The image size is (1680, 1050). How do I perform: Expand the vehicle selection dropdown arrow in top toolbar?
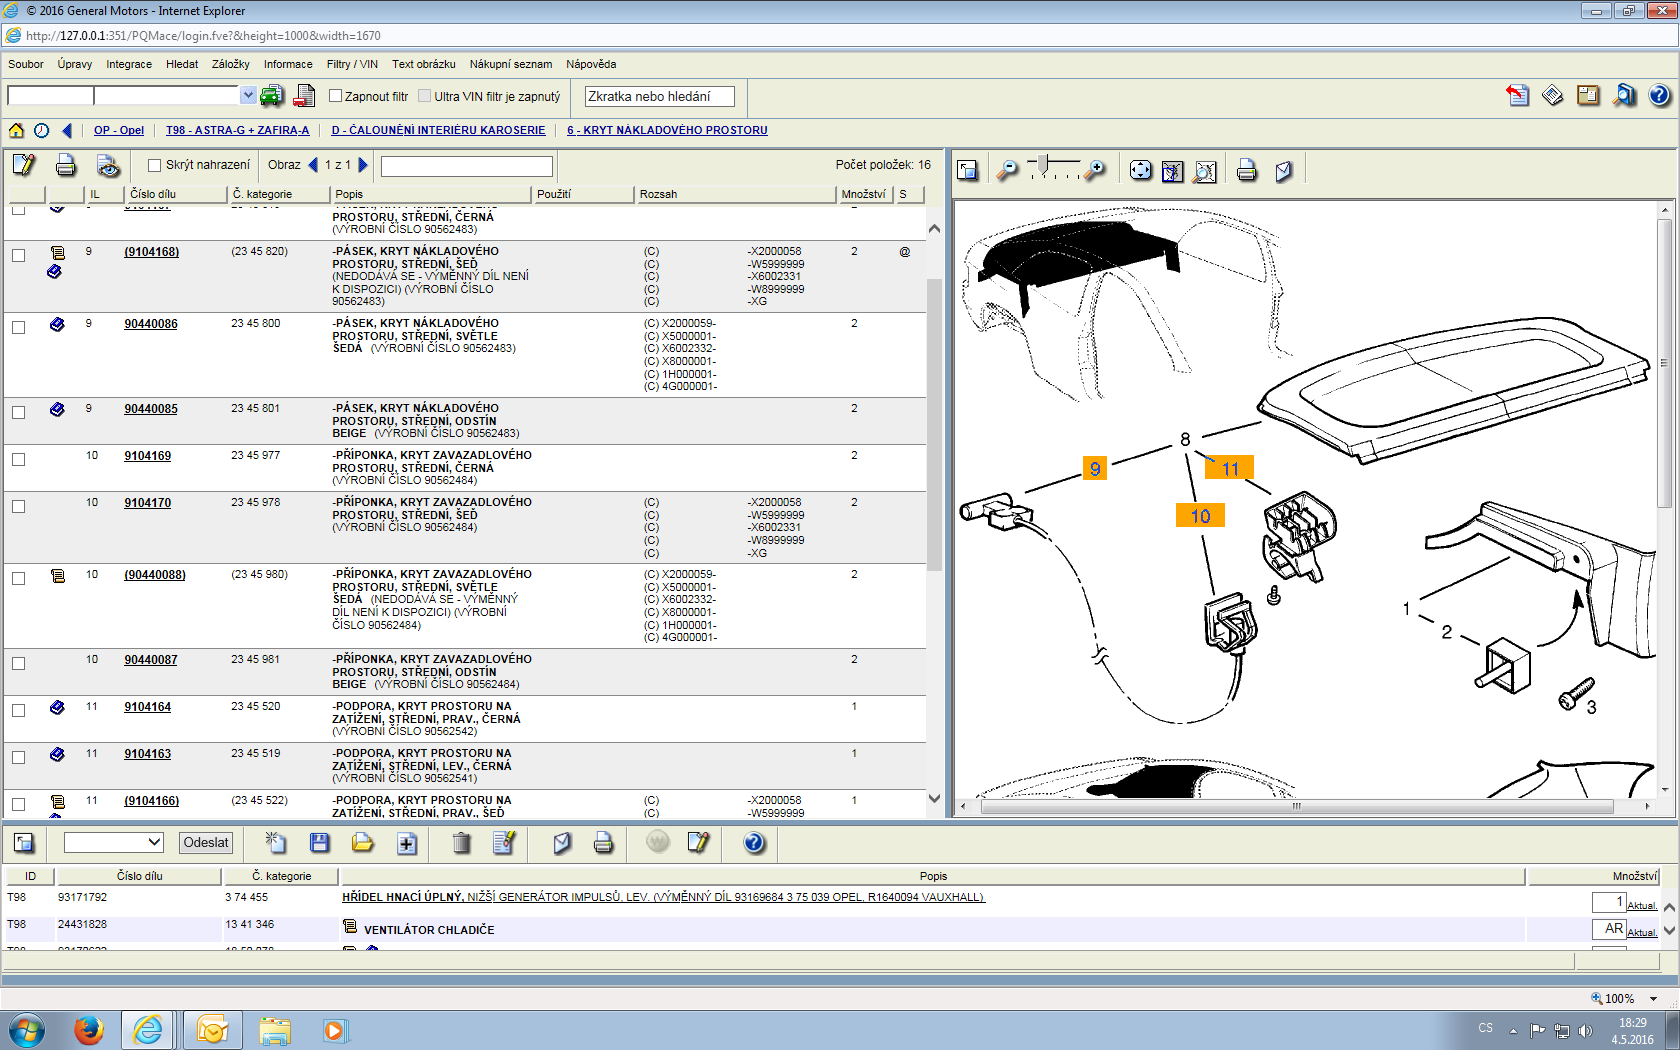point(248,95)
